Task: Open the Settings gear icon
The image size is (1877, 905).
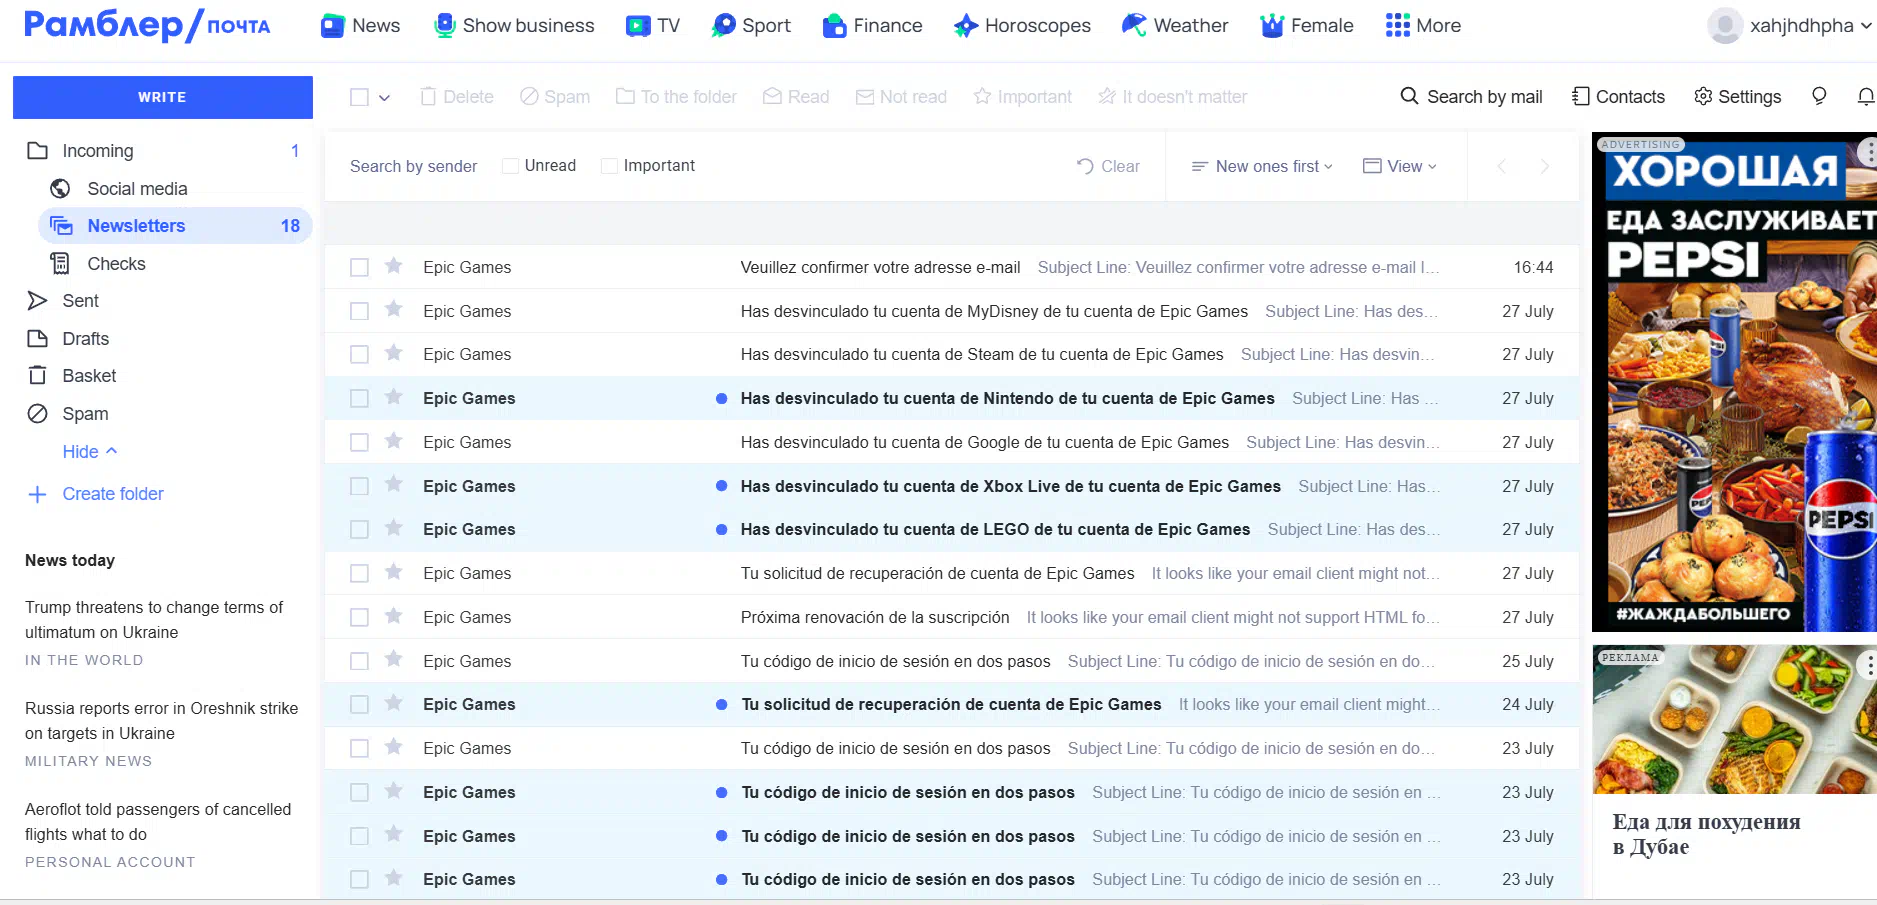Action: click(x=1703, y=96)
